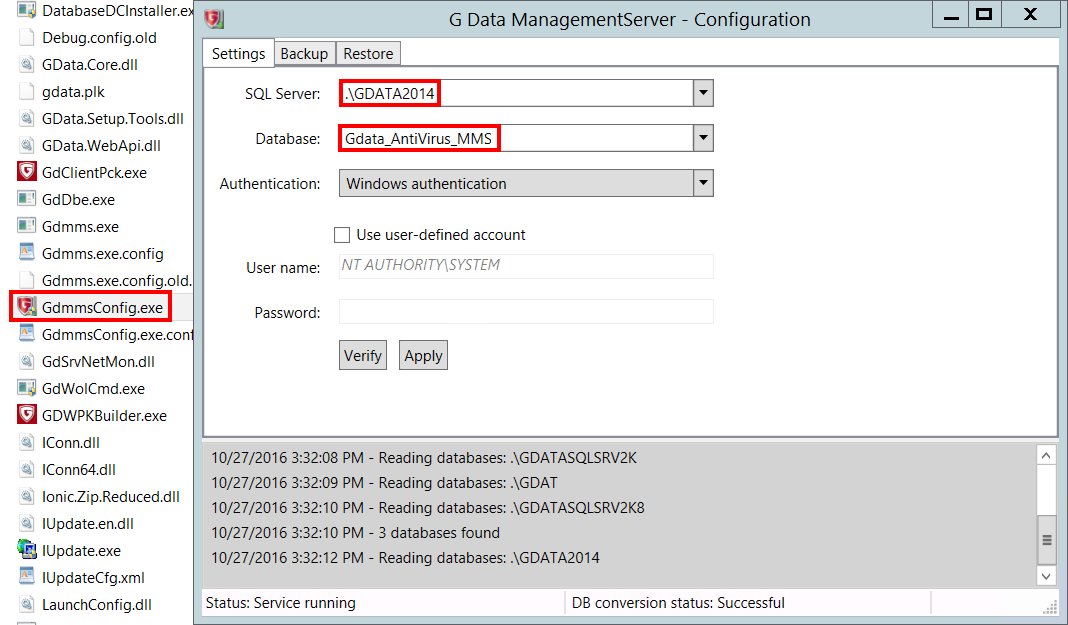1068x625 pixels.
Task: Click the GData.Core.dll file icon
Action: (27, 65)
